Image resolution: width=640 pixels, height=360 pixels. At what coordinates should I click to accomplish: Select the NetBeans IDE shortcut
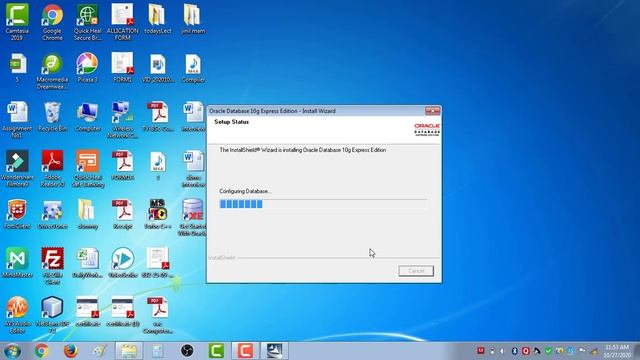(52, 315)
